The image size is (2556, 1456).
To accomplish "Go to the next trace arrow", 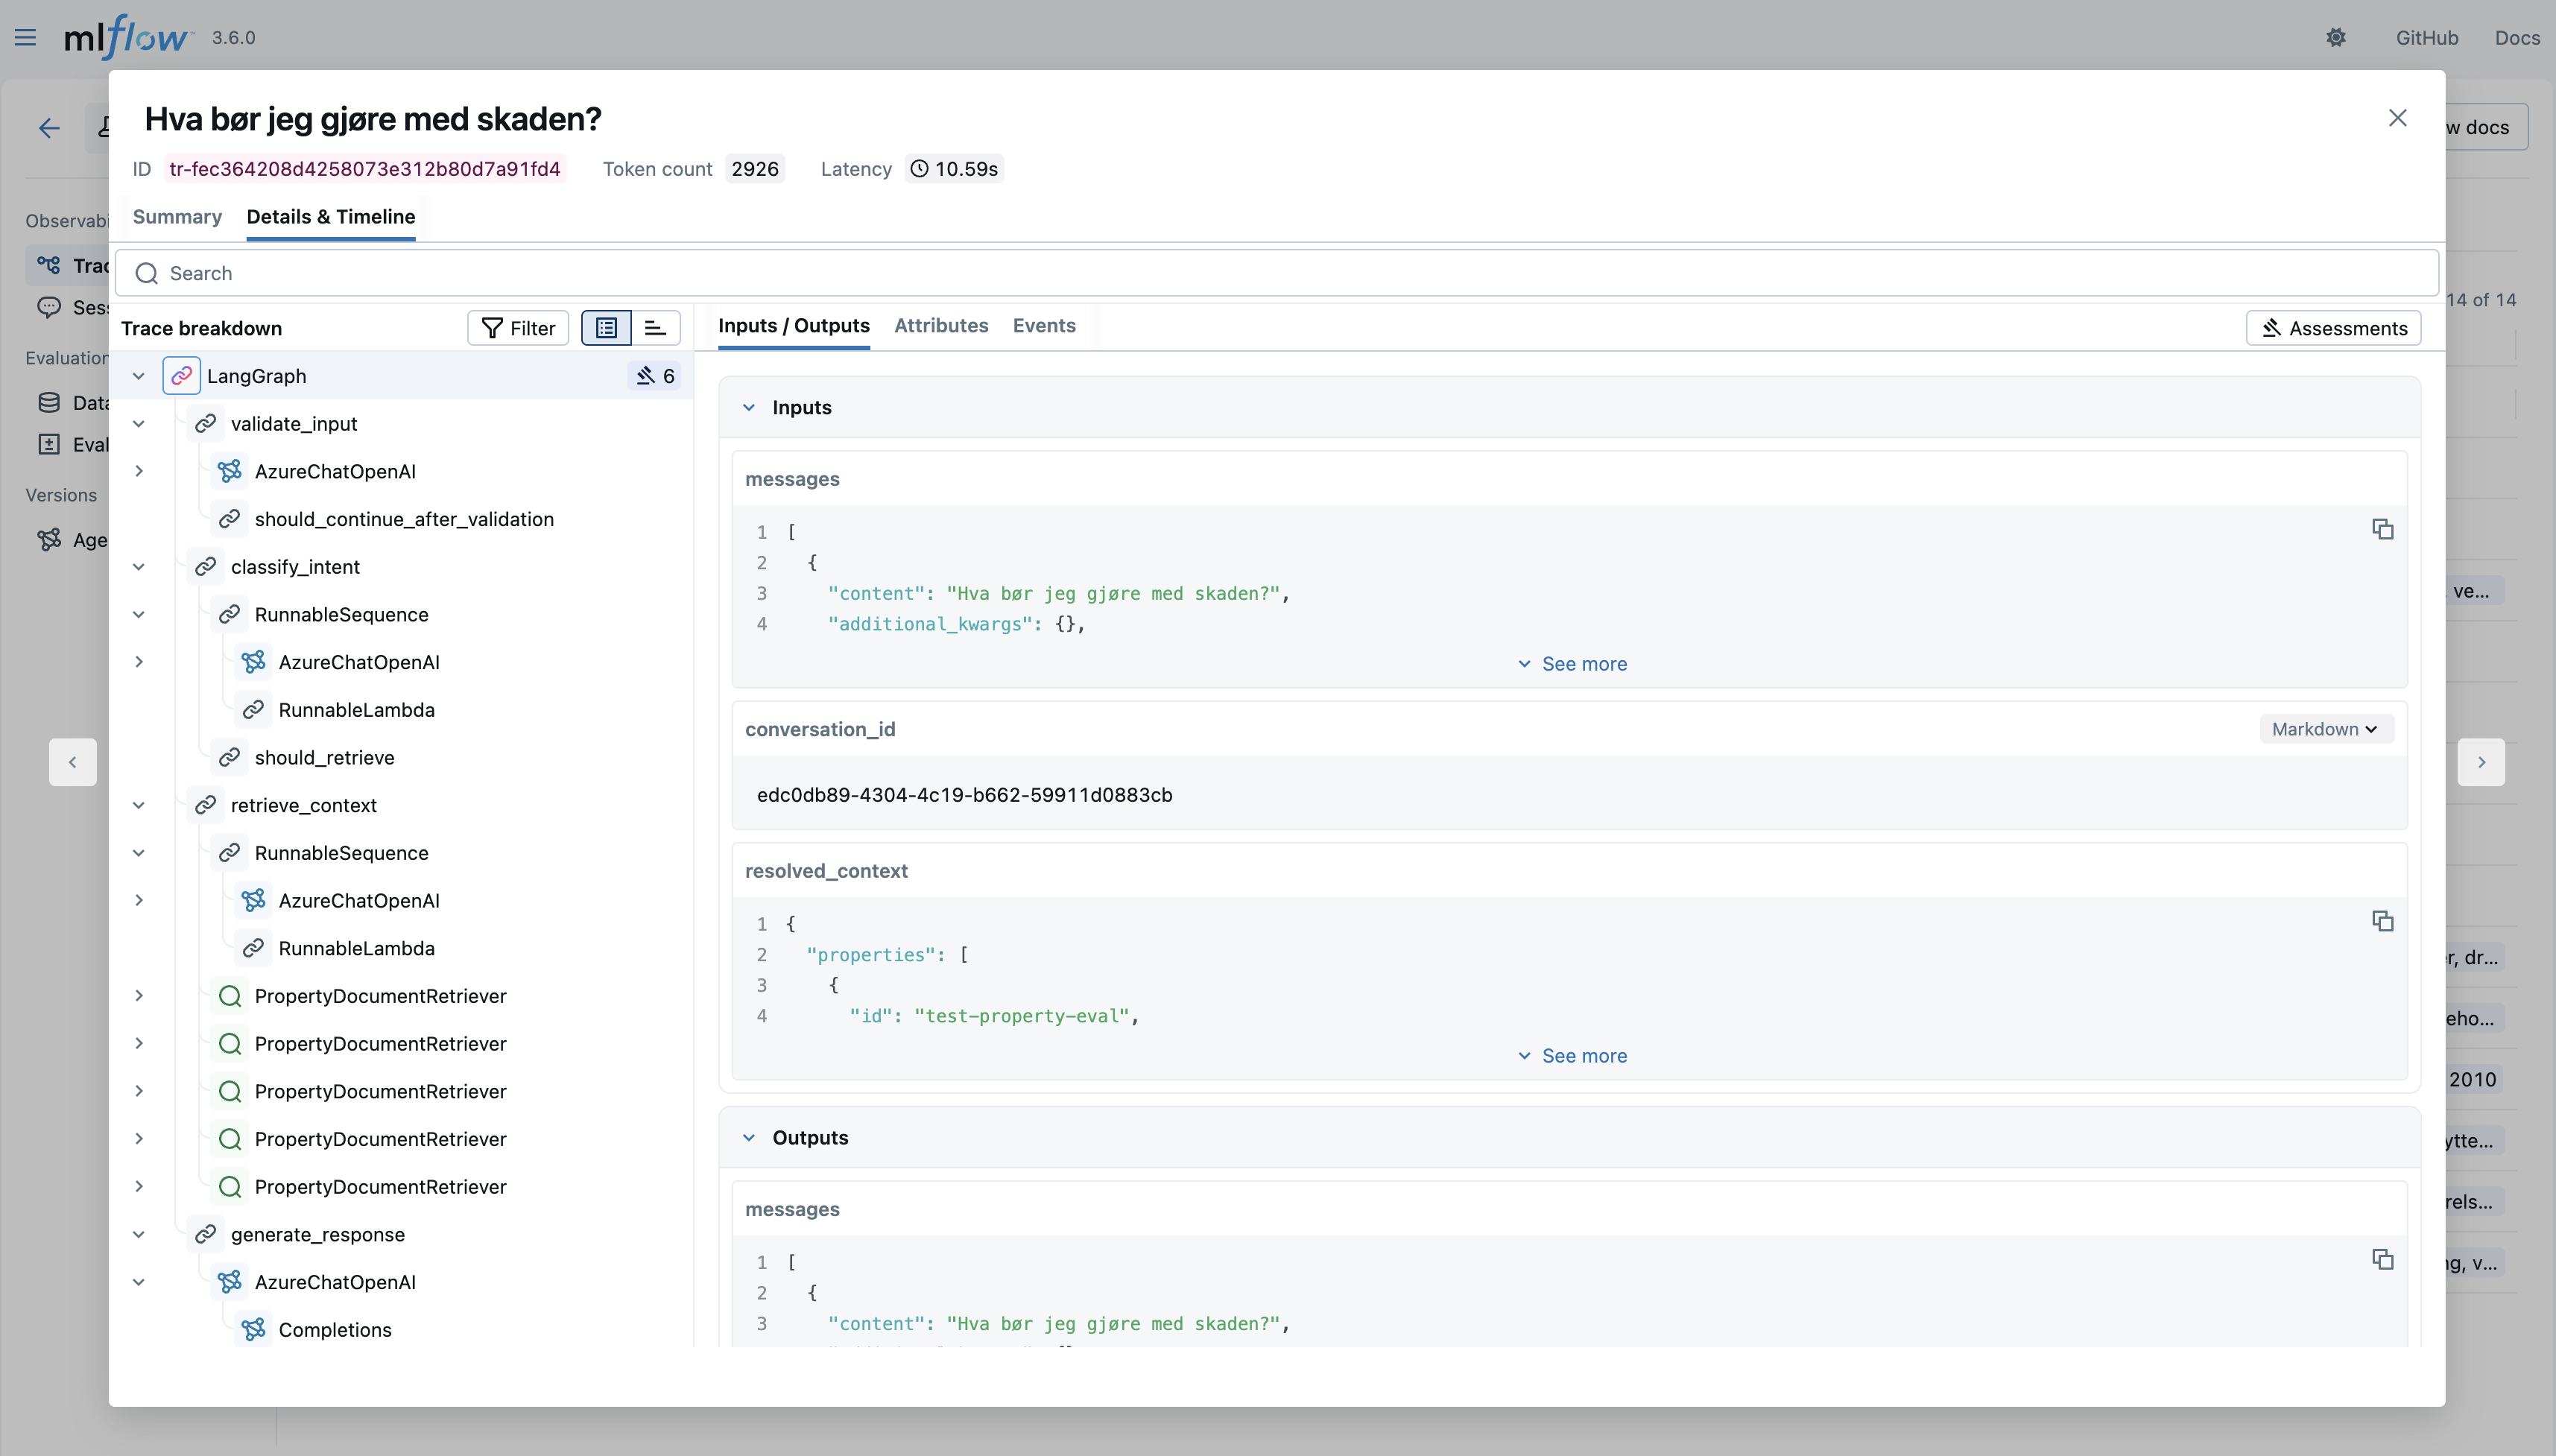I will (2480, 762).
